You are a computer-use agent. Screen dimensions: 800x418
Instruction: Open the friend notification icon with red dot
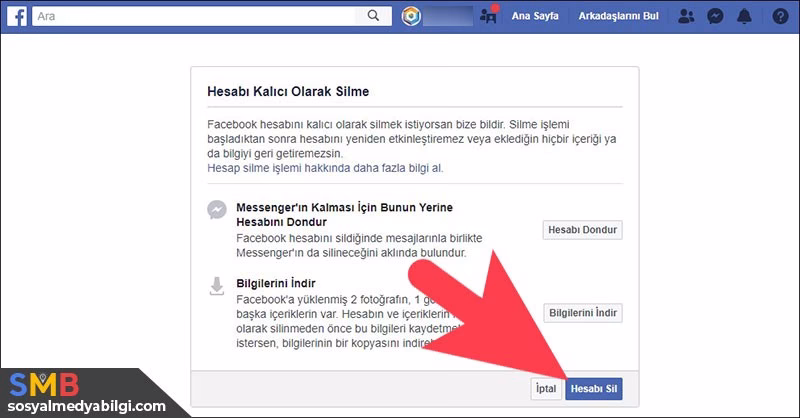(x=488, y=16)
